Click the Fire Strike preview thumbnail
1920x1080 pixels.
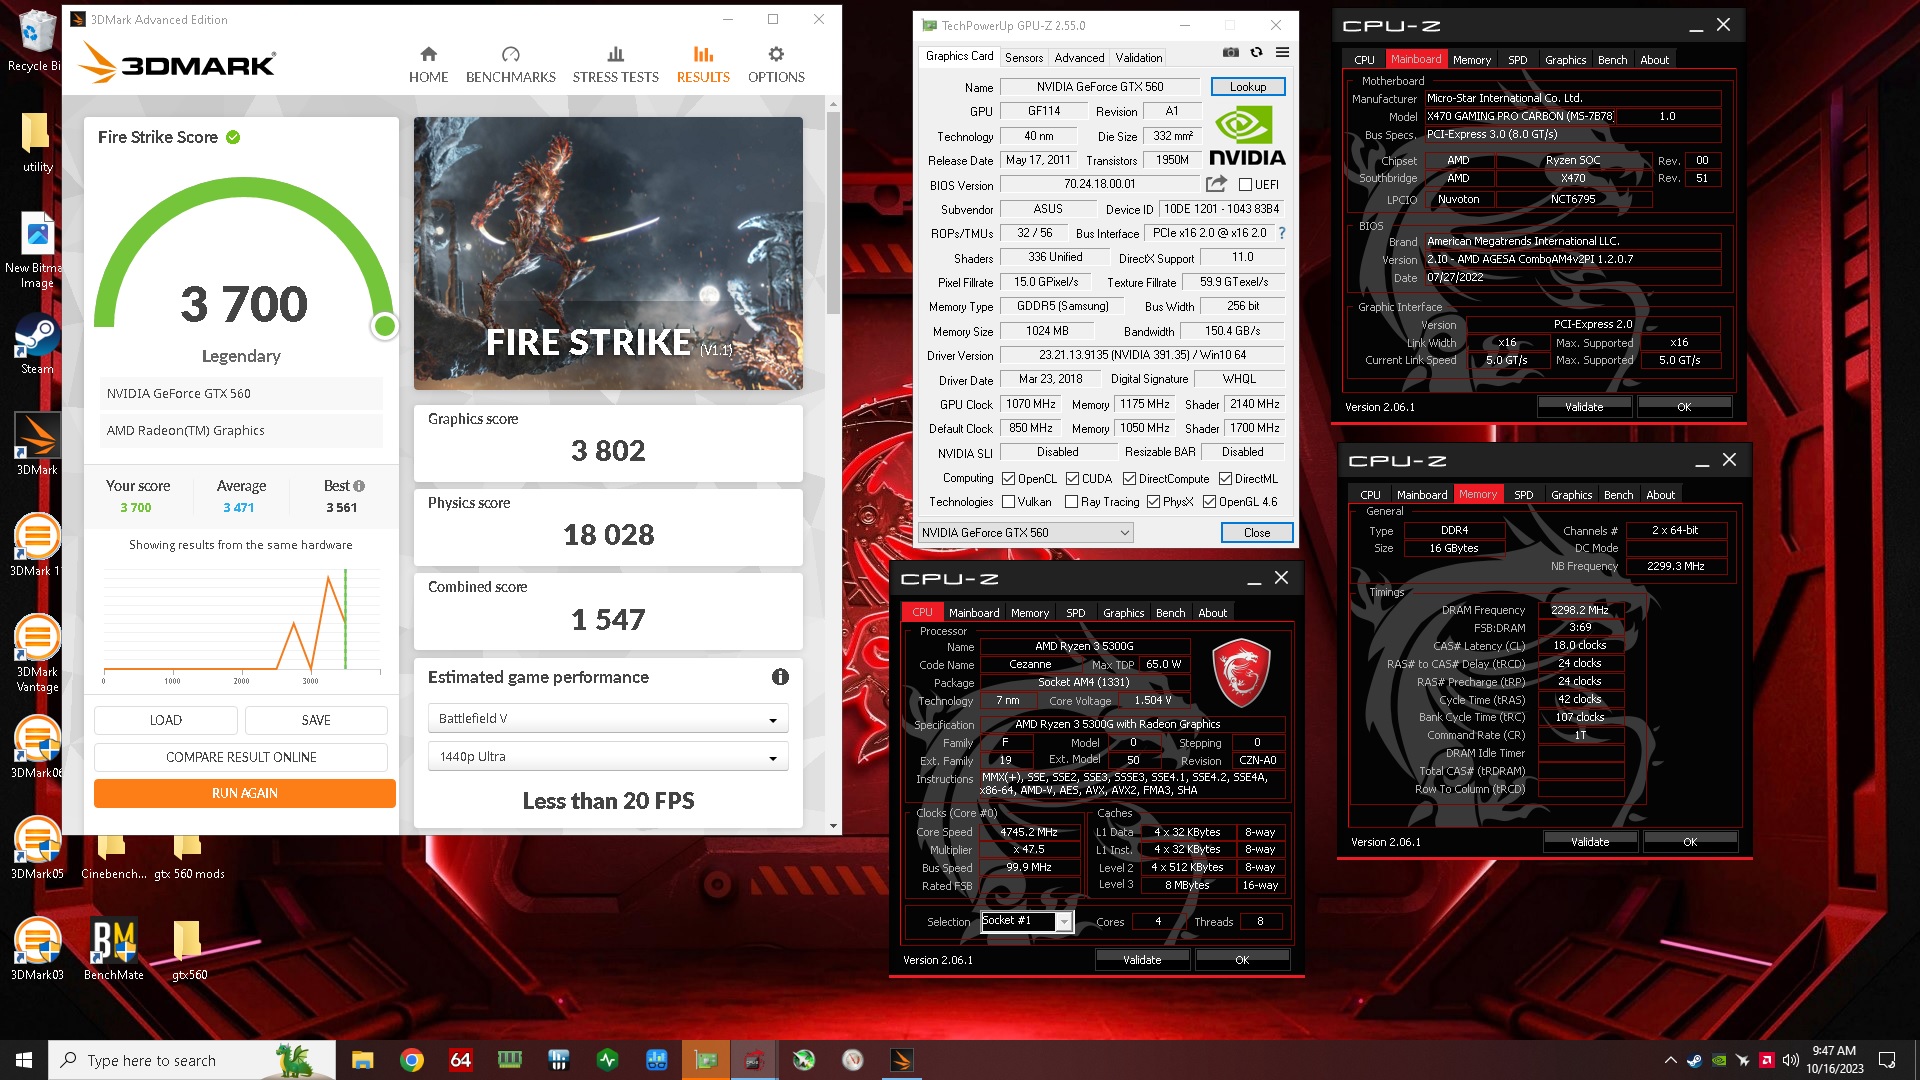click(x=608, y=253)
